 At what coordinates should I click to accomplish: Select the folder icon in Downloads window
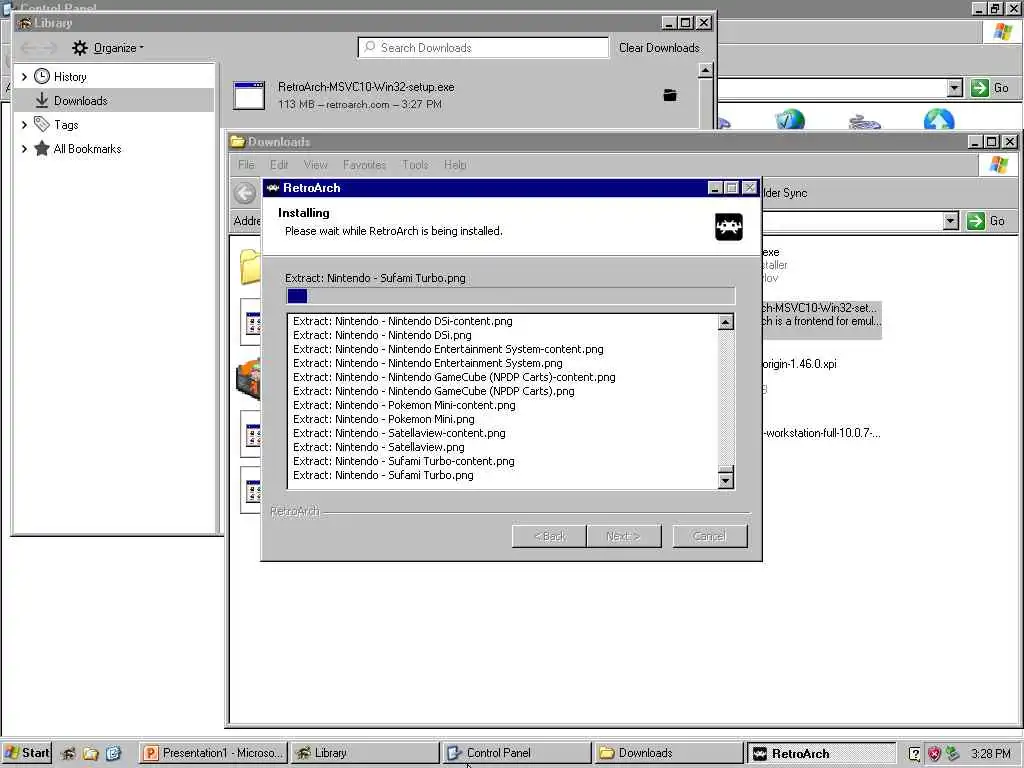point(249,266)
